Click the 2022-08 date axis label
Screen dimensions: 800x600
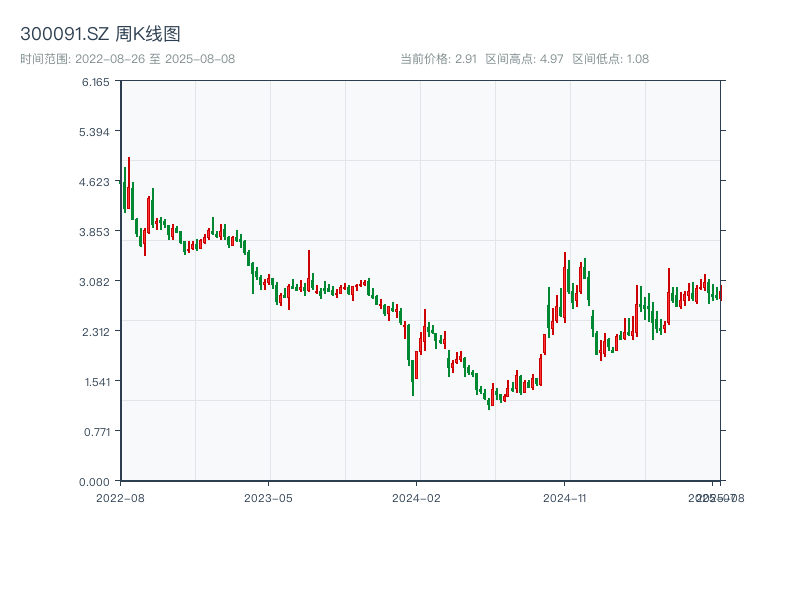(x=120, y=497)
